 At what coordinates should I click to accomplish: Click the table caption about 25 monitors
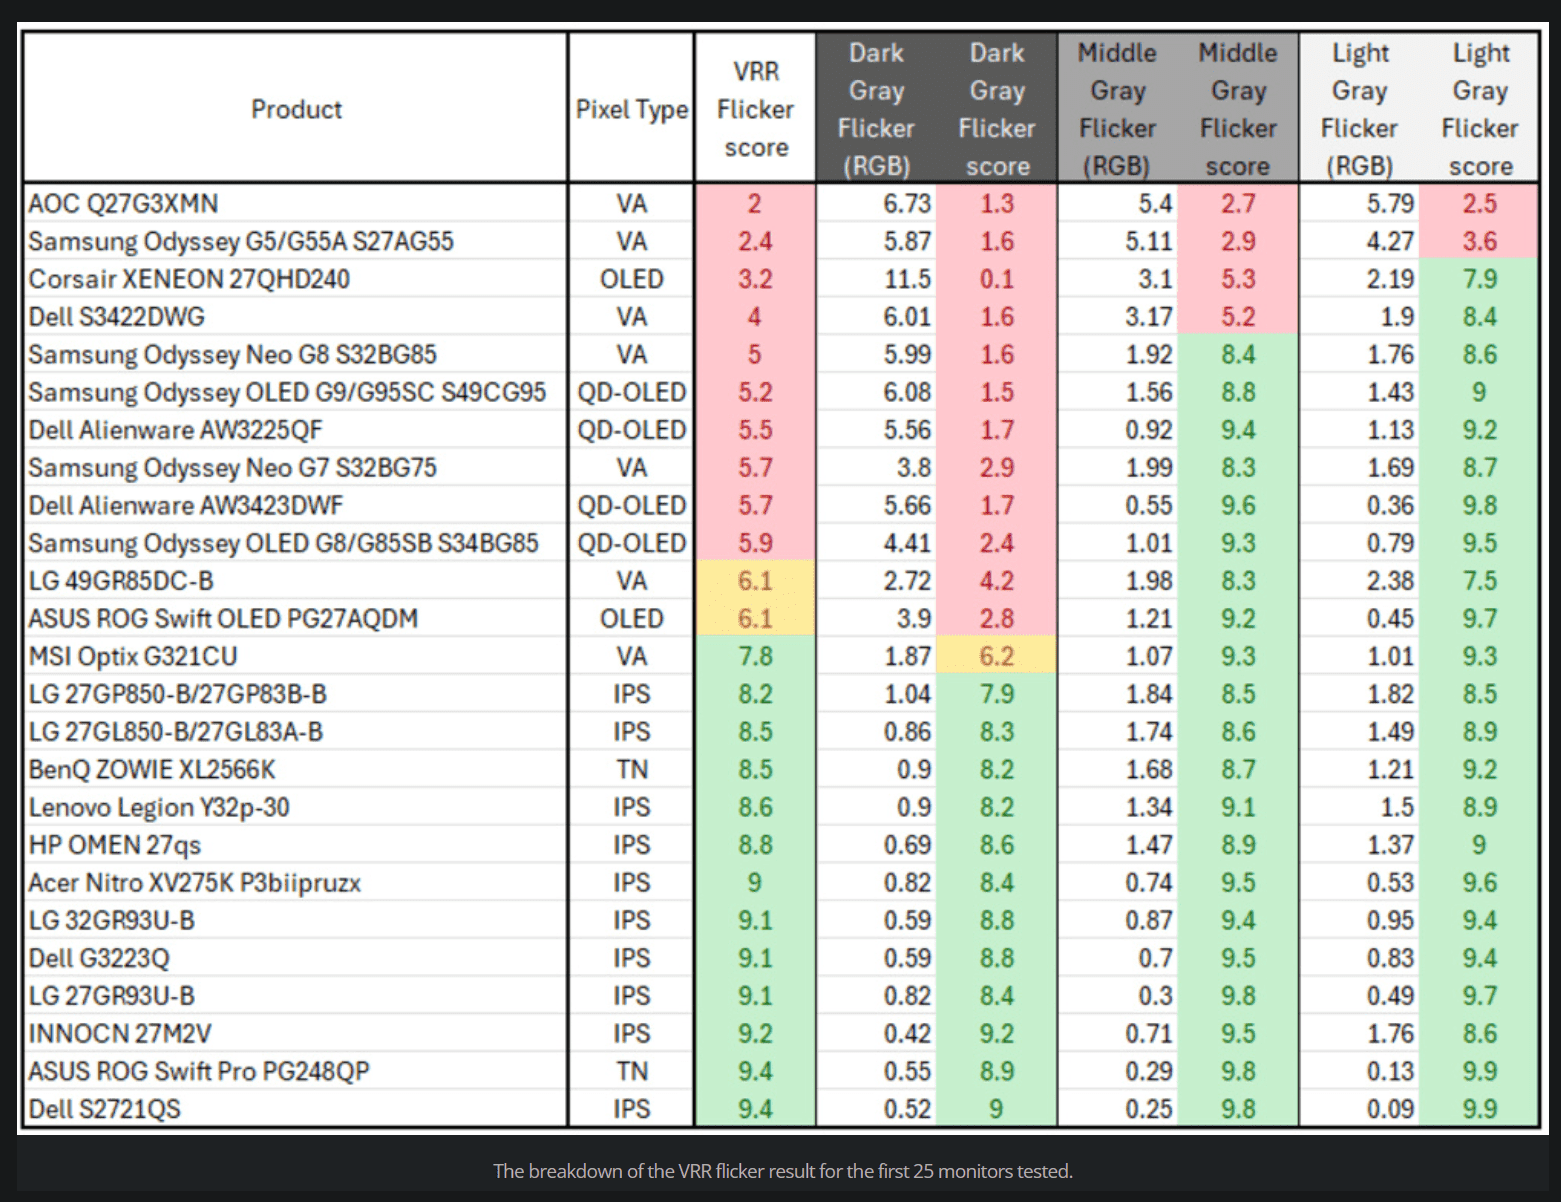tap(782, 1171)
